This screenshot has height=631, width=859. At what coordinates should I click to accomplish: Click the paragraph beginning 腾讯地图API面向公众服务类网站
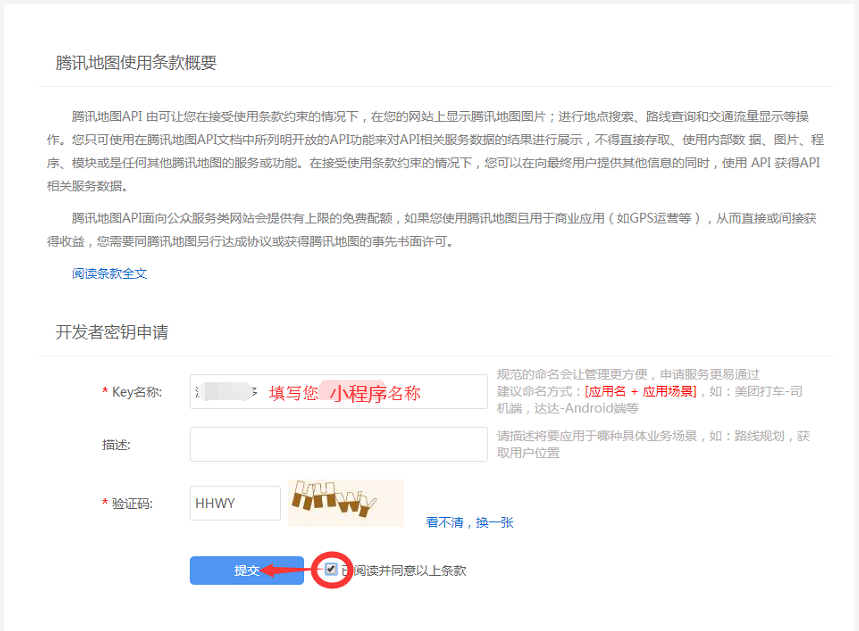[x=432, y=230]
